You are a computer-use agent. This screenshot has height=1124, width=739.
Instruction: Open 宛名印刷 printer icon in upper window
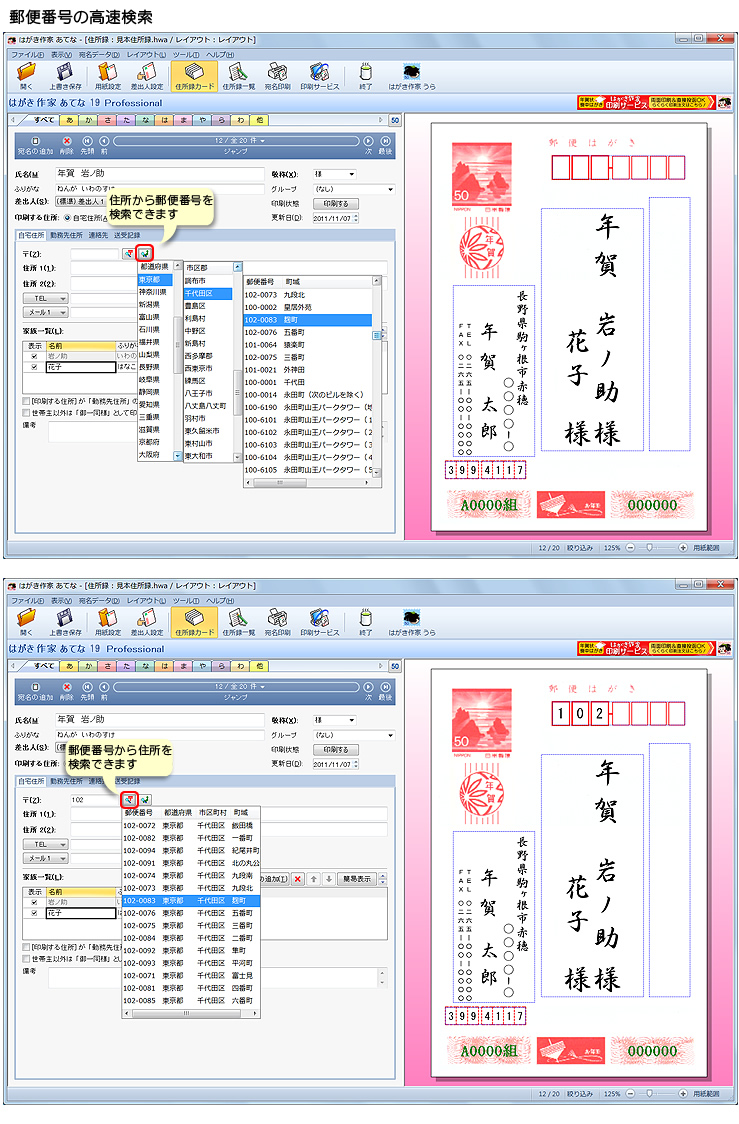click(278, 76)
